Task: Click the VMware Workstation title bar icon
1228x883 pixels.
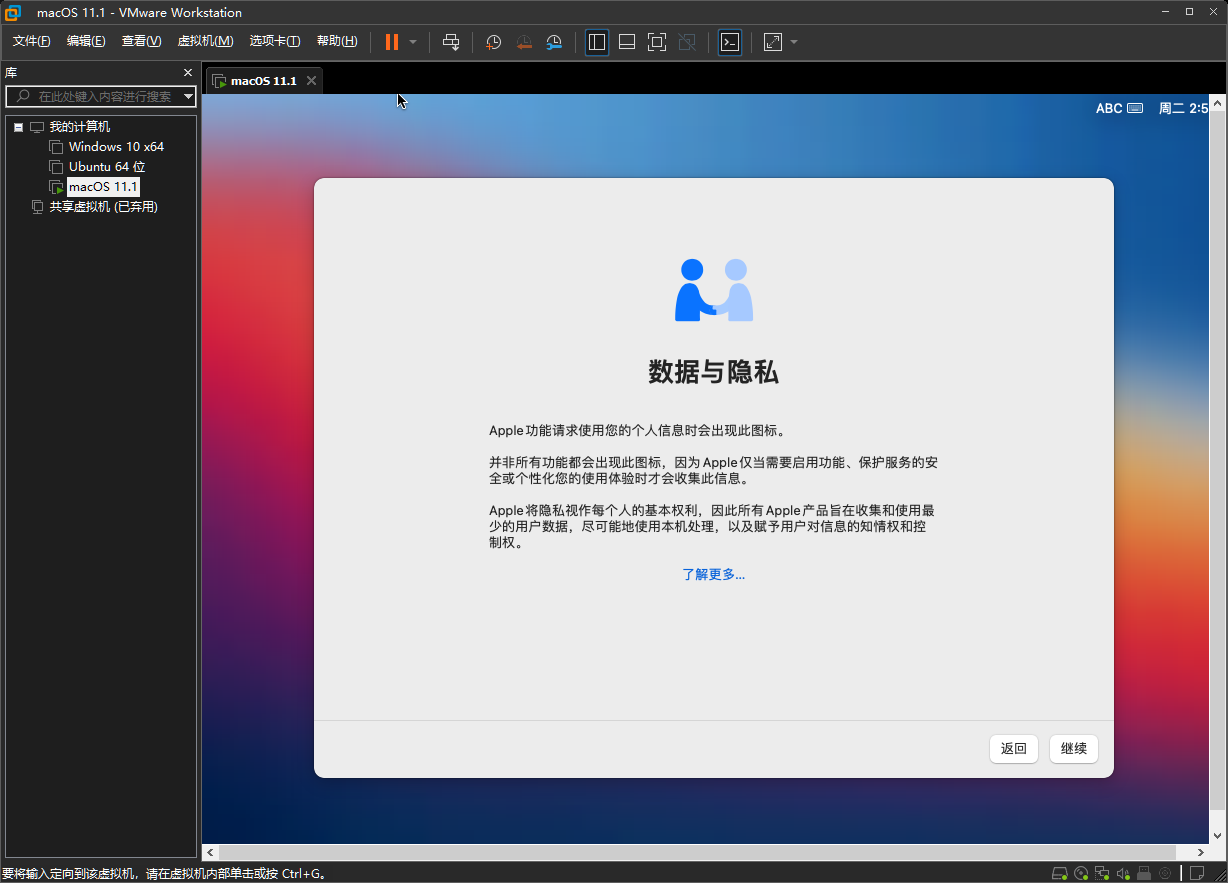Action: pos(14,12)
